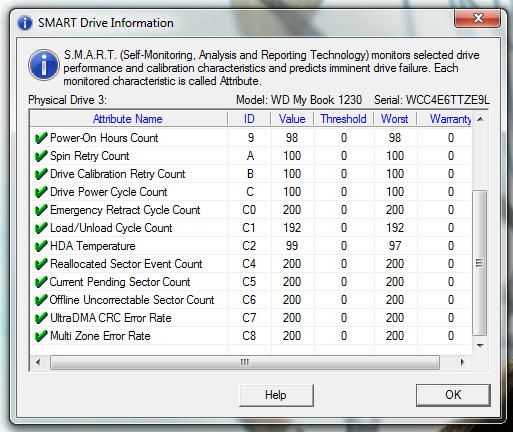Click the status checkmark for HDA Temperature
513x432 pixels.
[x=41, y=246]
